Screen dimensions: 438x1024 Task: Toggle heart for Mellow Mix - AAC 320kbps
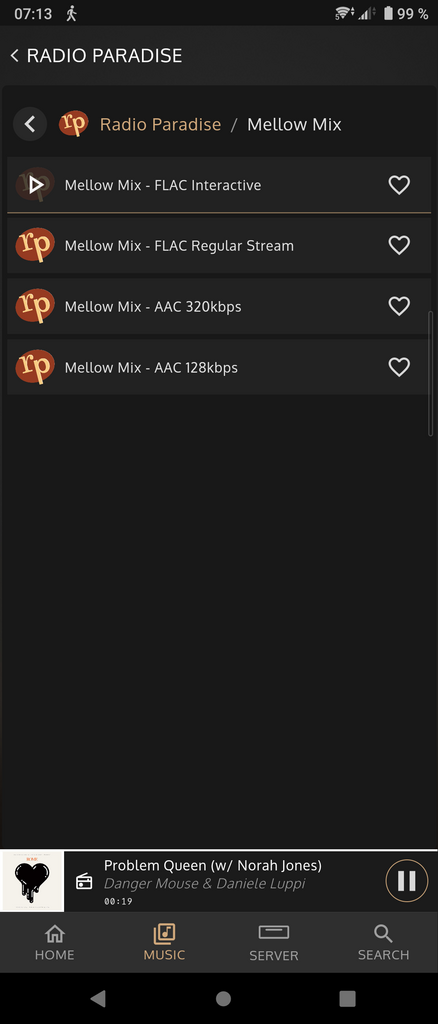pos(399,306)
